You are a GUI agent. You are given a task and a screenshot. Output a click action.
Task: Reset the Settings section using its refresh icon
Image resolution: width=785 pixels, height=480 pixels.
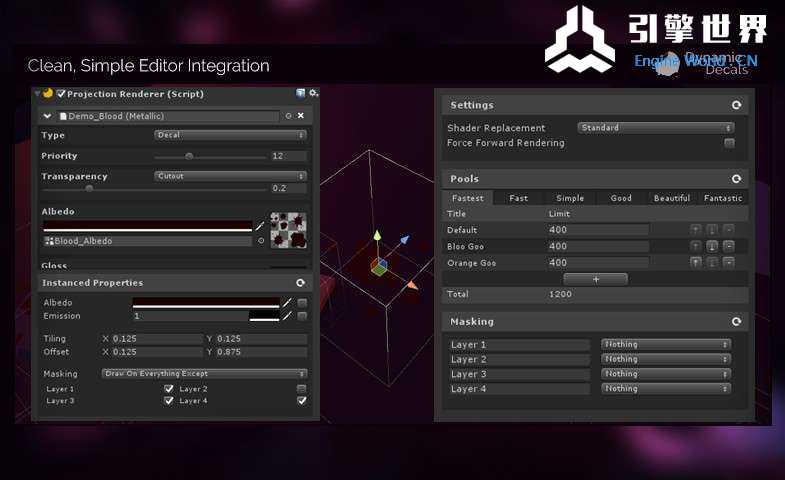click(x=737, y=105)
